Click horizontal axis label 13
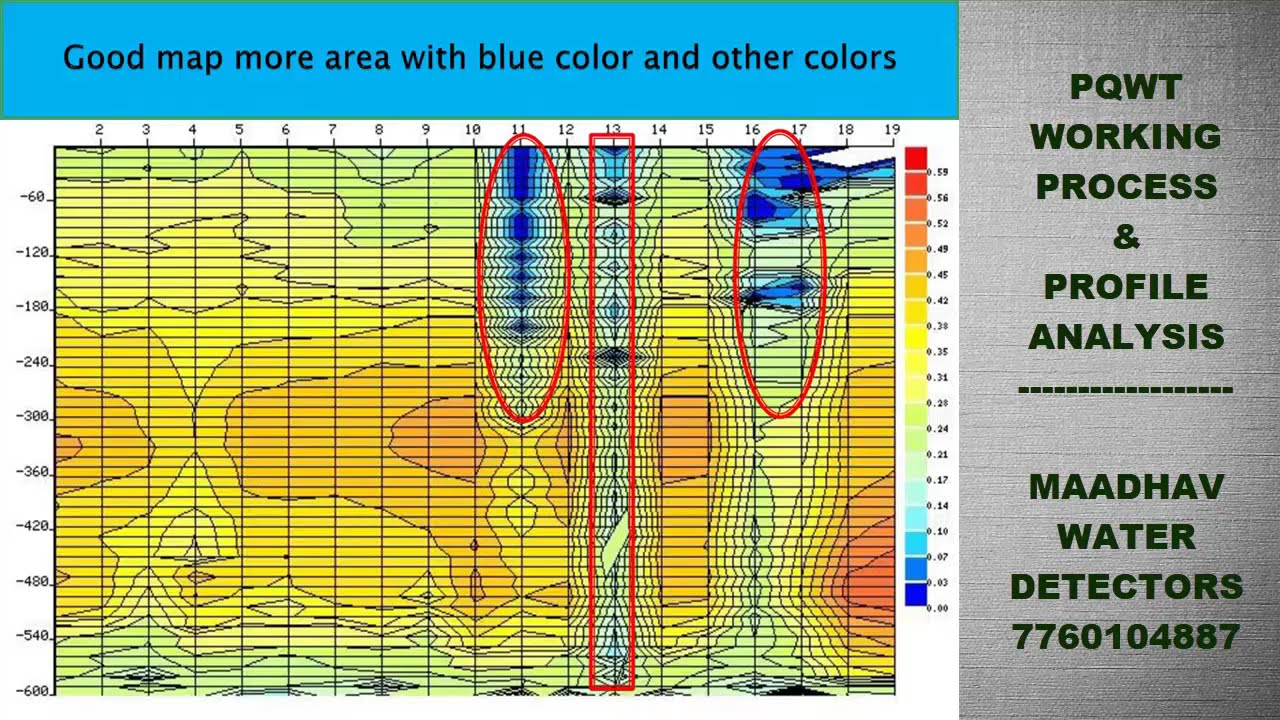 [612, 130]
